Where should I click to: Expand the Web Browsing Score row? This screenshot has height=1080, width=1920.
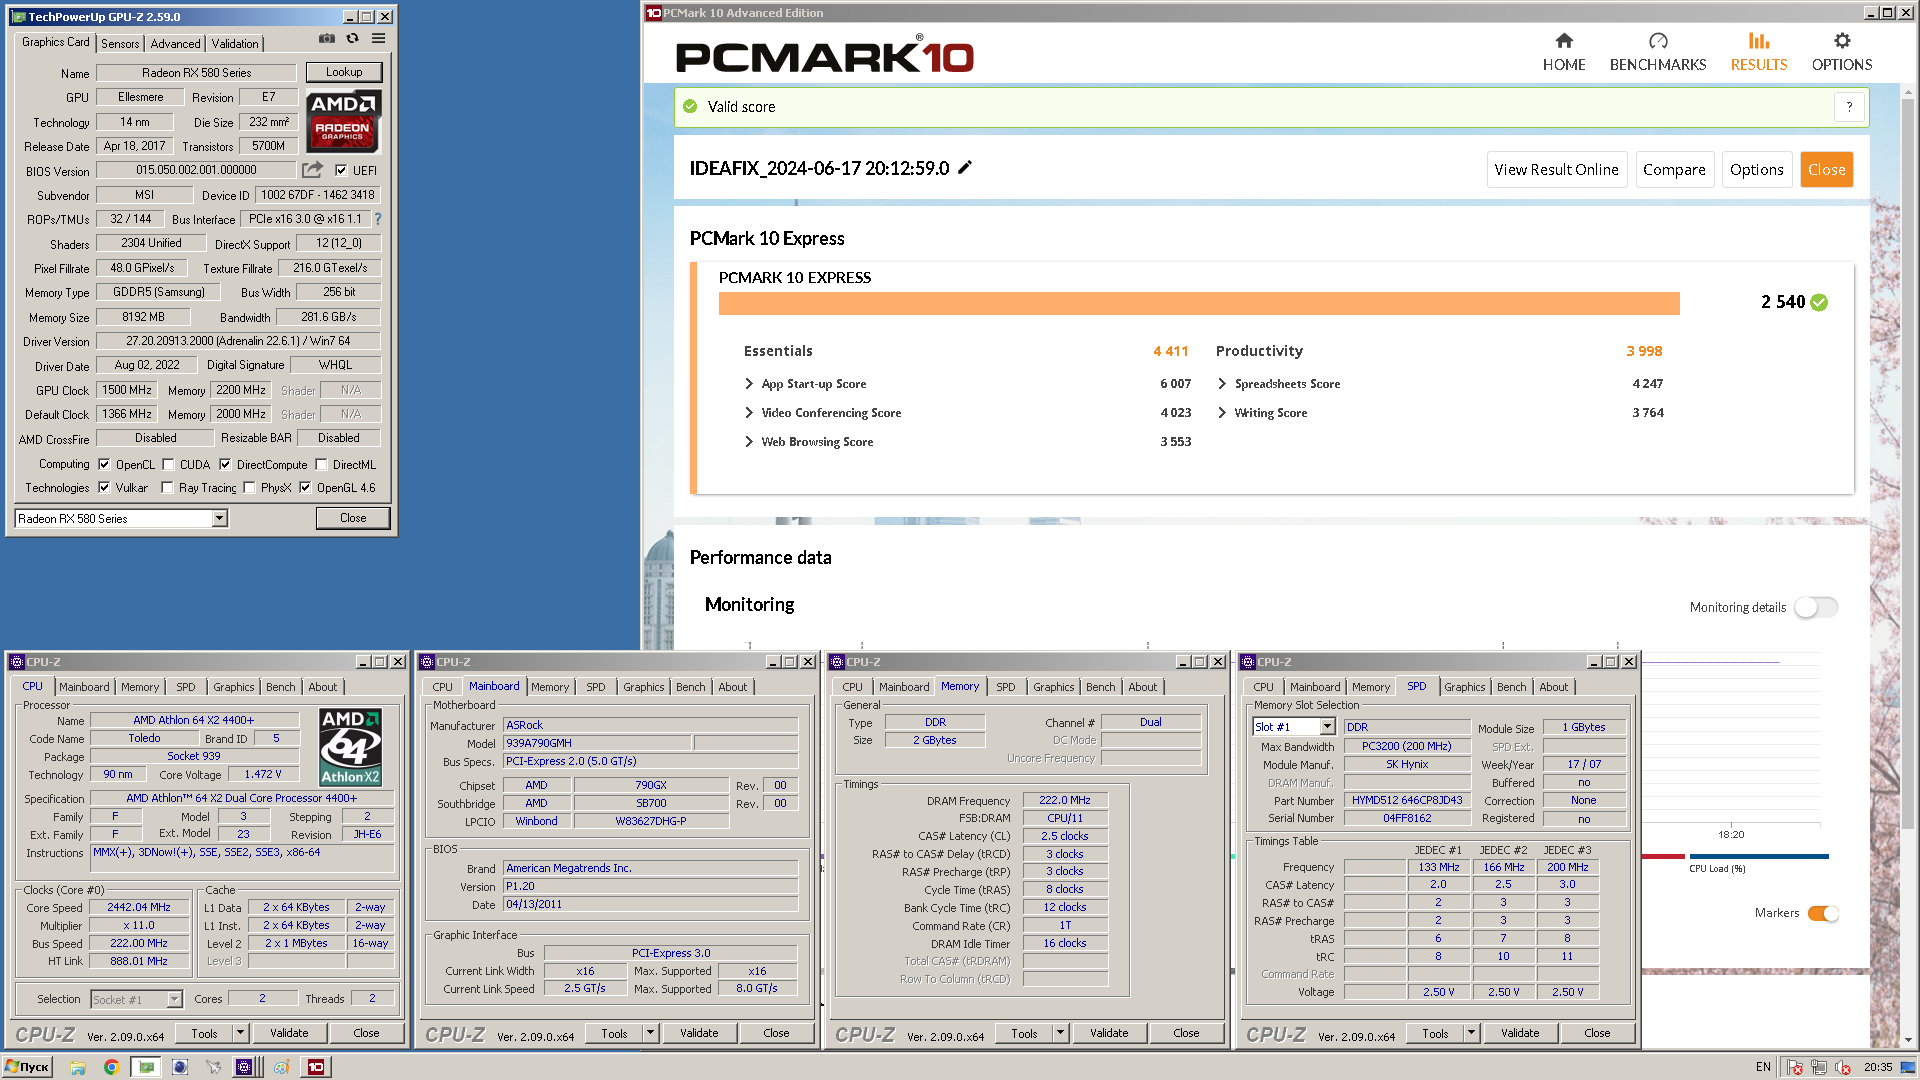(749, 442)
